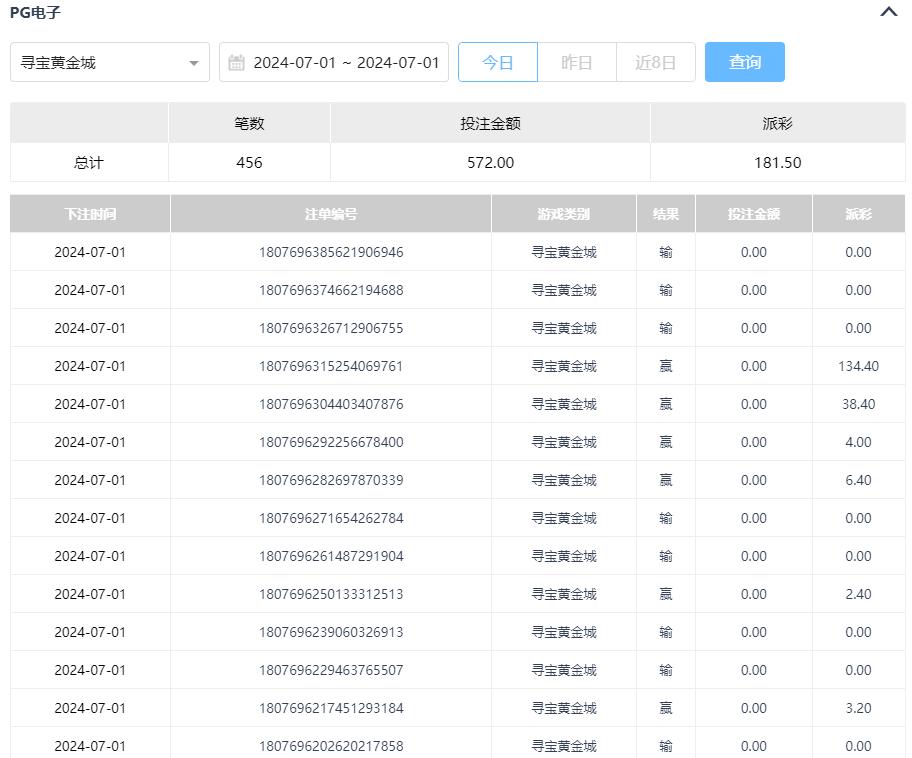Select order number 1807696385621906946
912x758 pixels.
[331, 252]
